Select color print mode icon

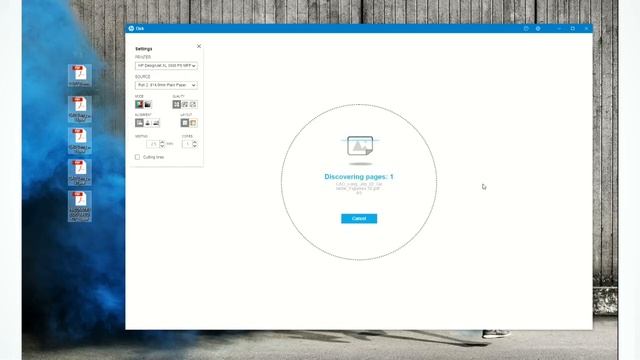pyautogui.click(x=139, y=104)
